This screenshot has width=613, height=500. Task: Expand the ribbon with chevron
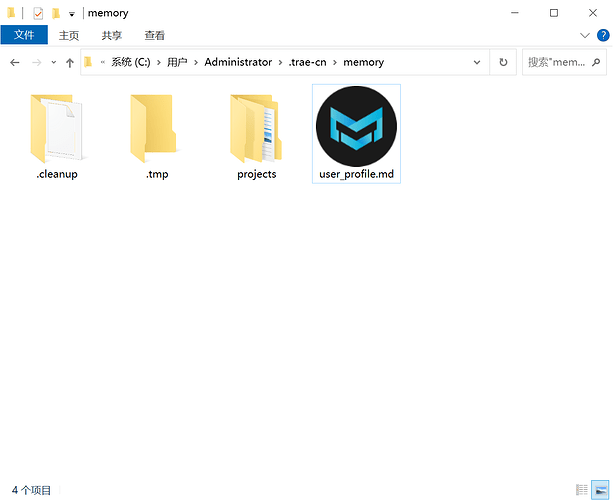(x=584, y=36)
